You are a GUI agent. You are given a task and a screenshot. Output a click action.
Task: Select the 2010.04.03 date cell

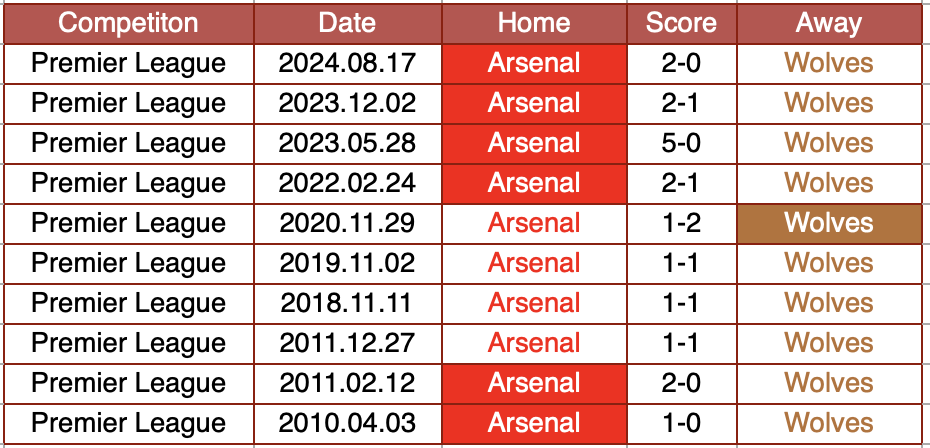click(x=347, y=423)
